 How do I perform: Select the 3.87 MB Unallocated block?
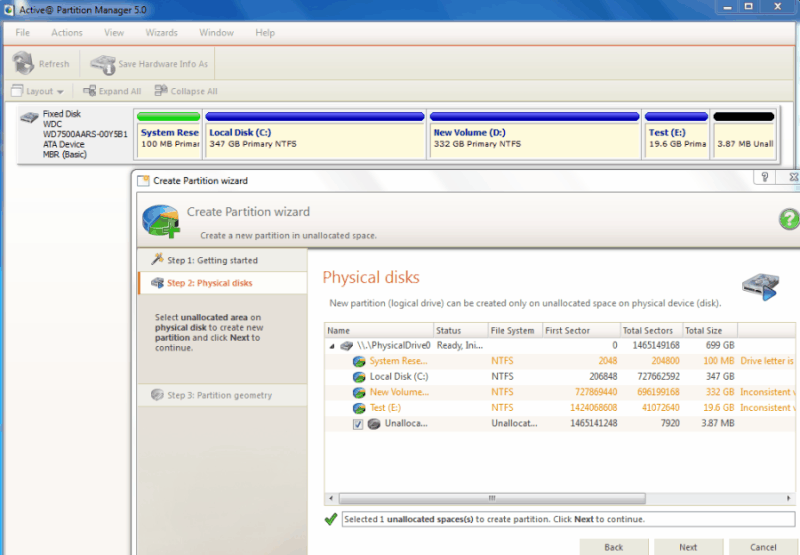(x=744, y=134)
